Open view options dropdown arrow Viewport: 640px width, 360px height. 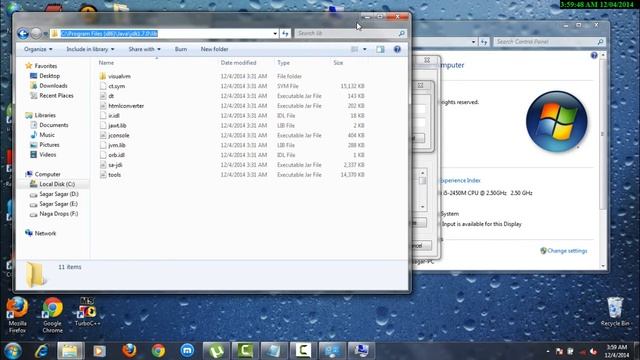(x=365, y=49)
